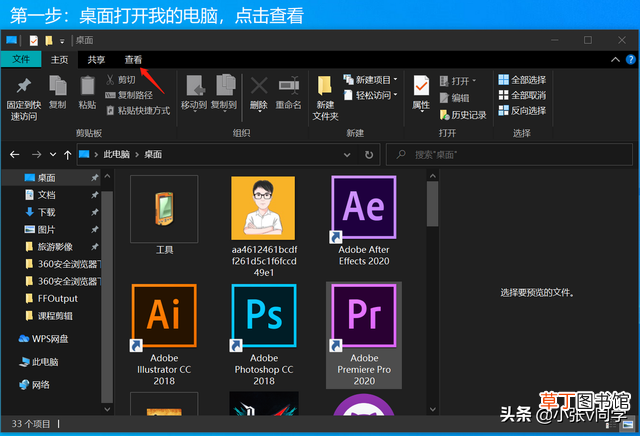Screen dimensions: 640x436
Task: Click 全部取消 in the ribbon
Action: point(522,95)
